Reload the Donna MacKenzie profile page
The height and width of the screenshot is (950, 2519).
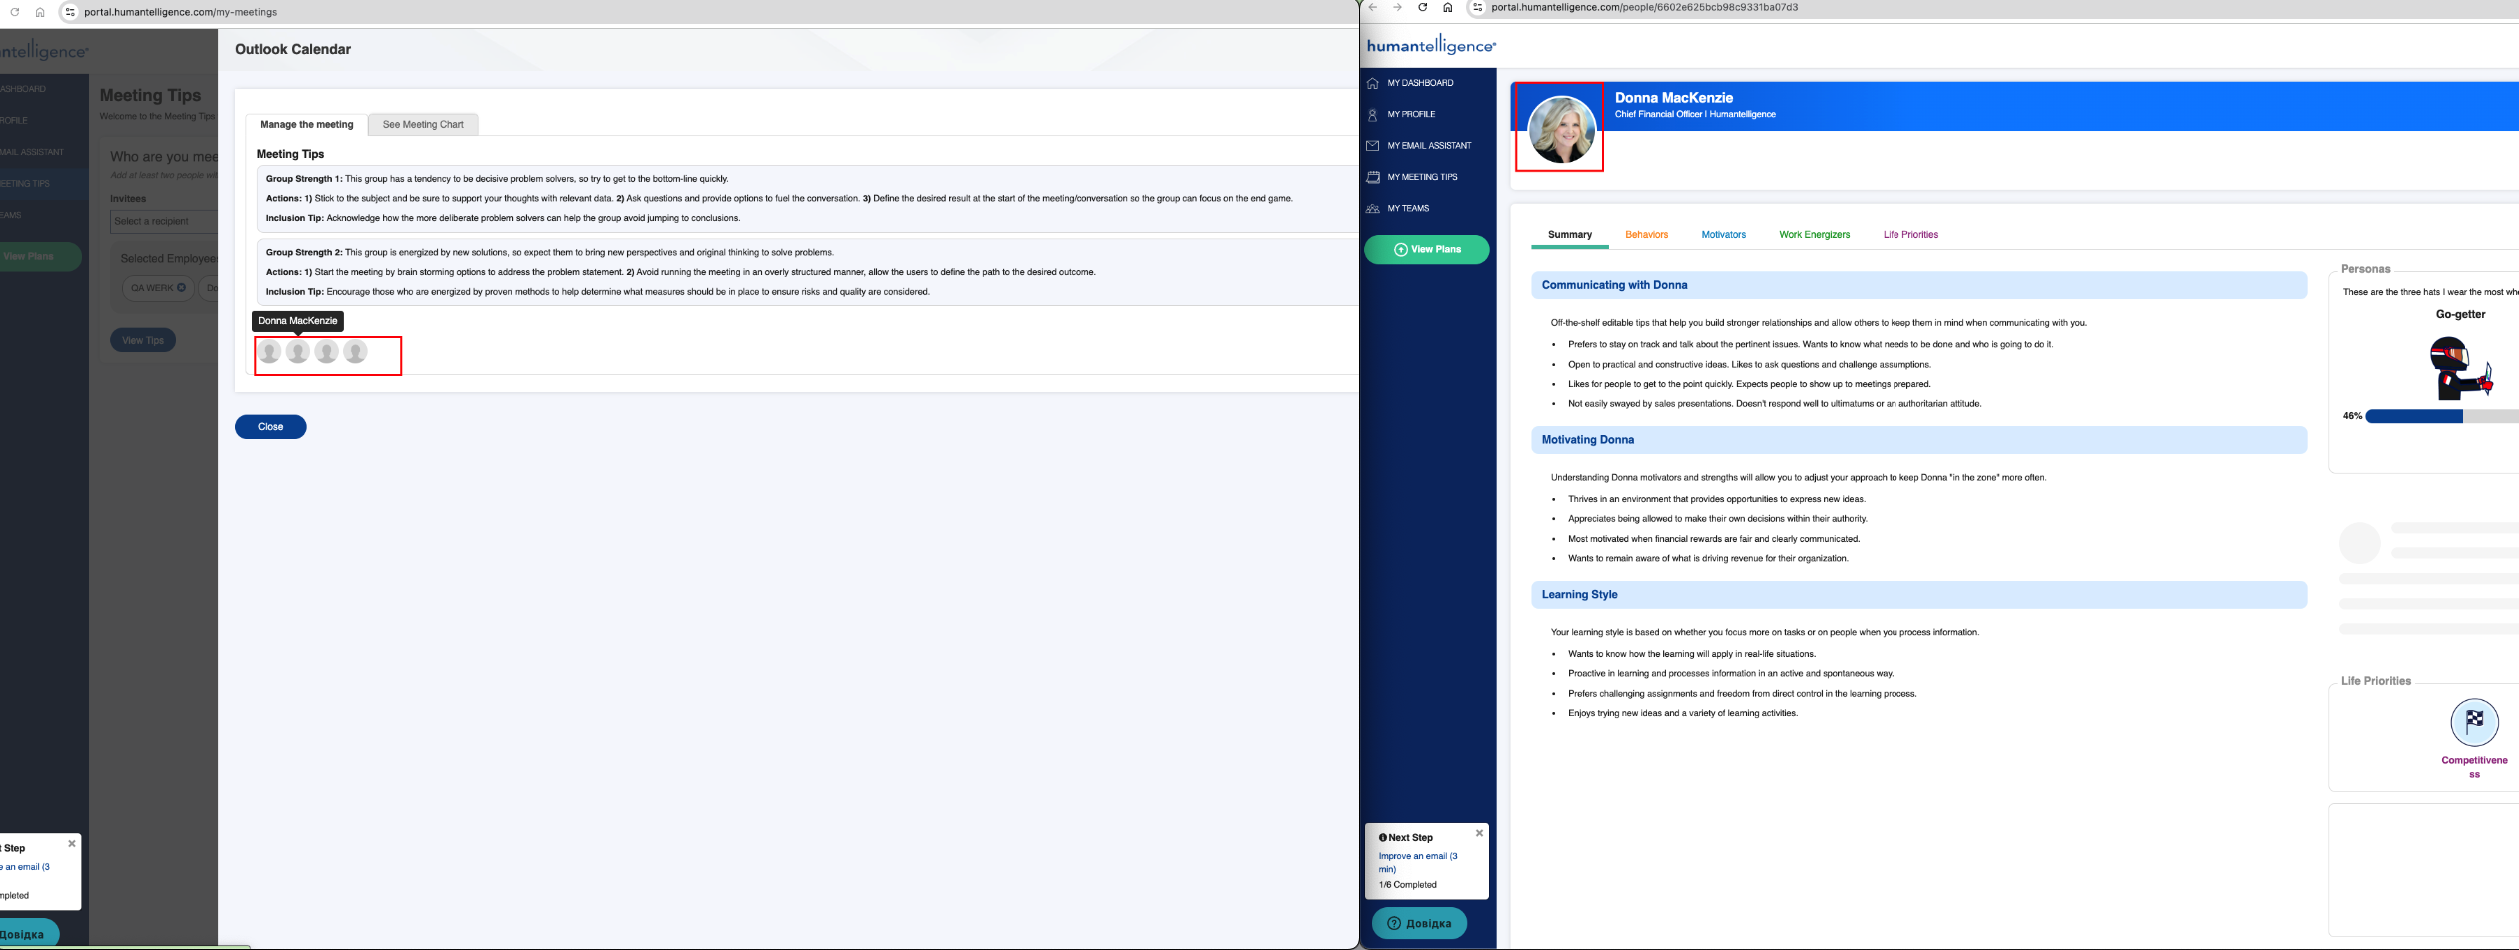1422,7
